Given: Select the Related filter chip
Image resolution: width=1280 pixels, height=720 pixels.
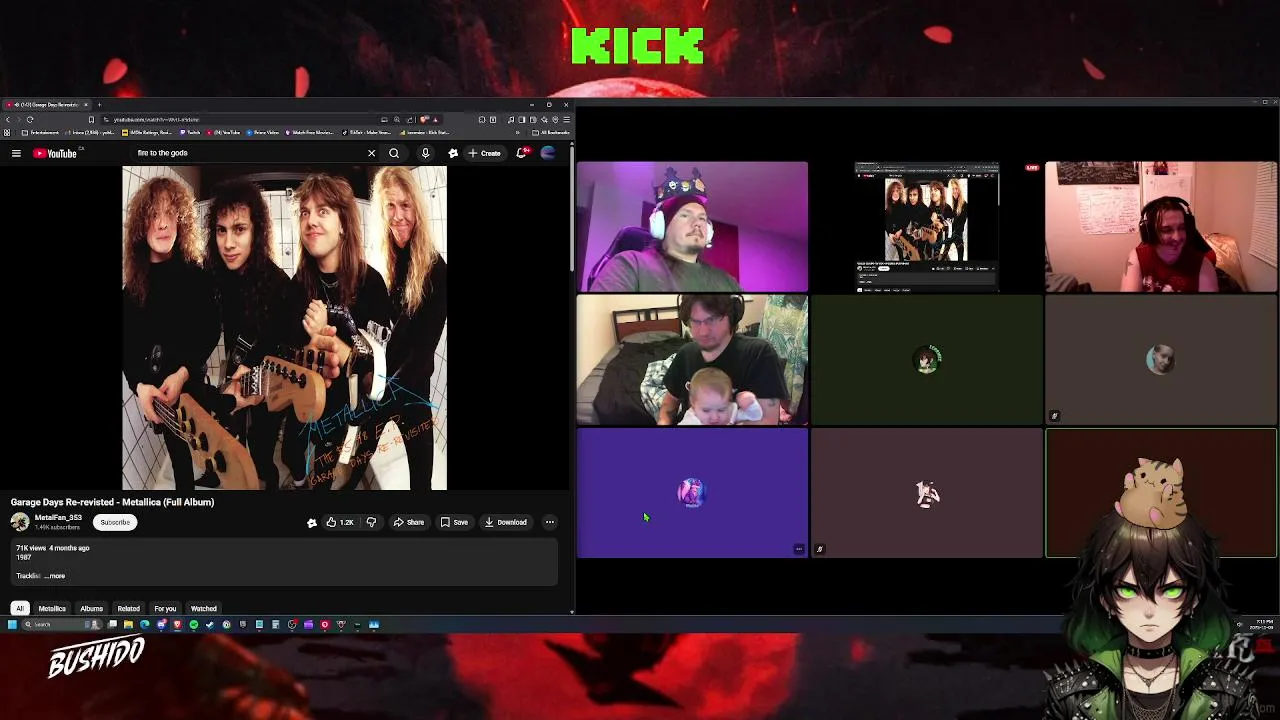Looking at the screenshot, I should 128,608.
